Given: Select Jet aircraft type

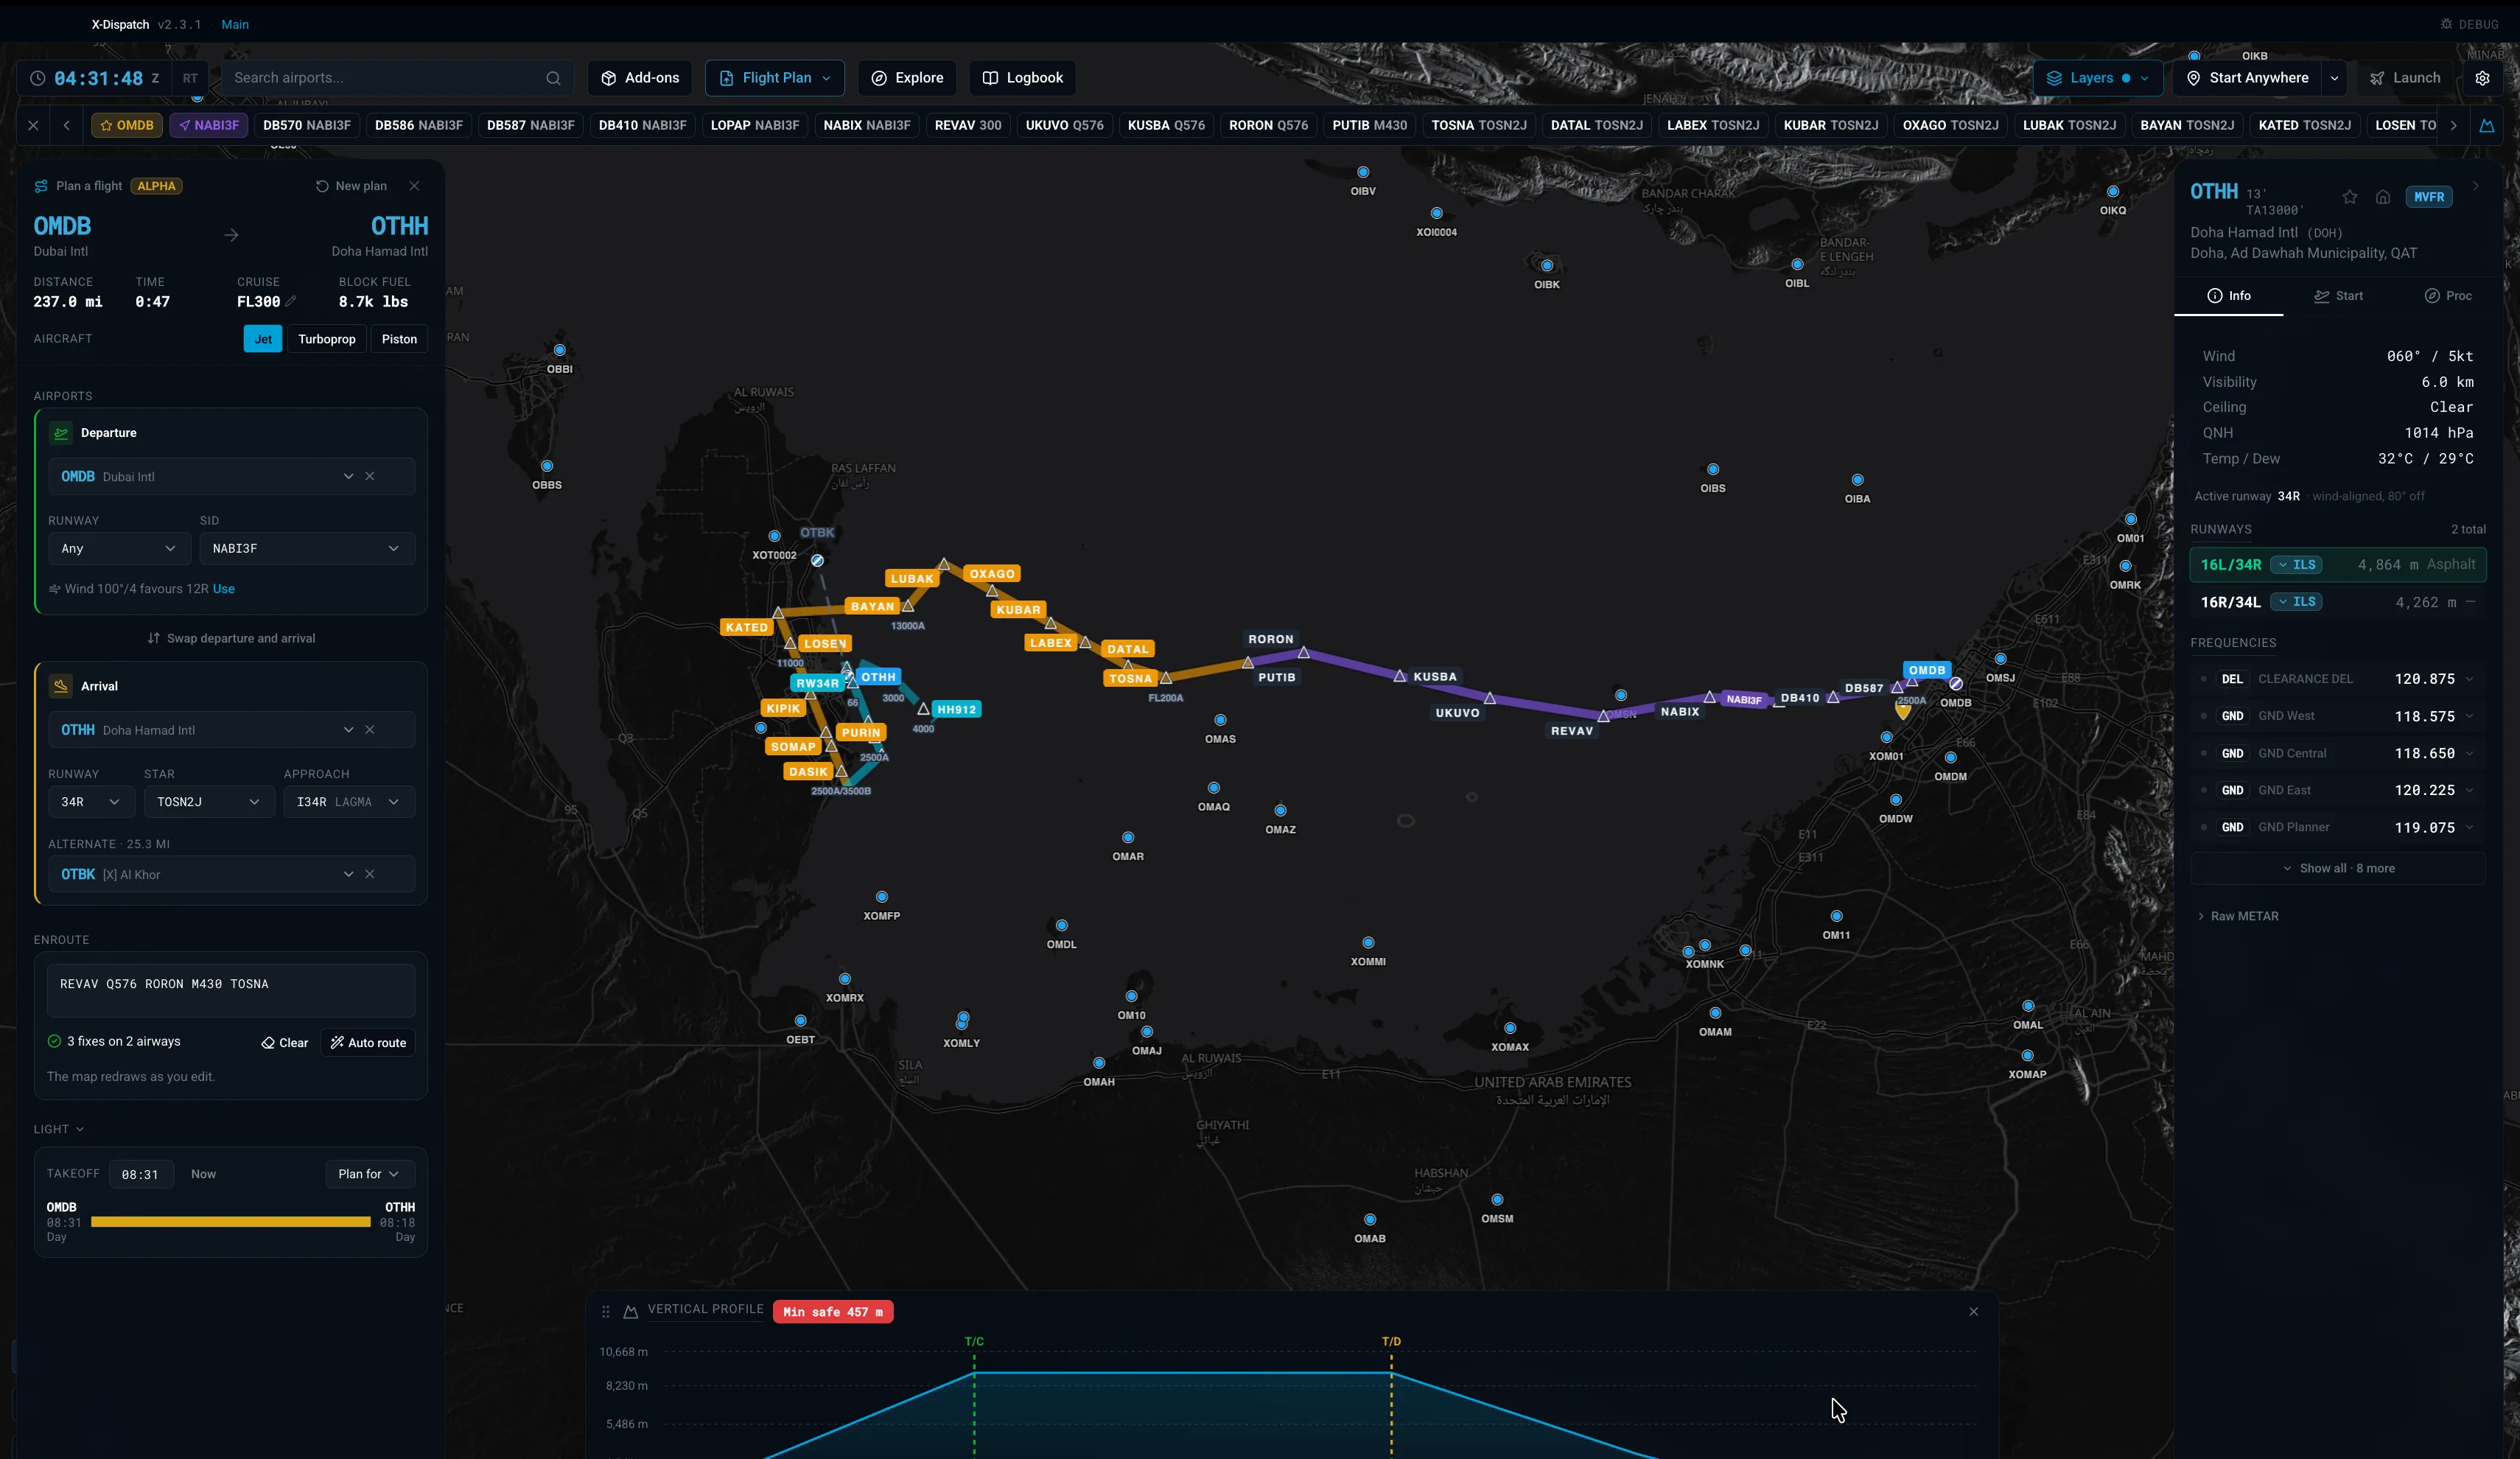Looking at the screenshot, I should point(263,339).
